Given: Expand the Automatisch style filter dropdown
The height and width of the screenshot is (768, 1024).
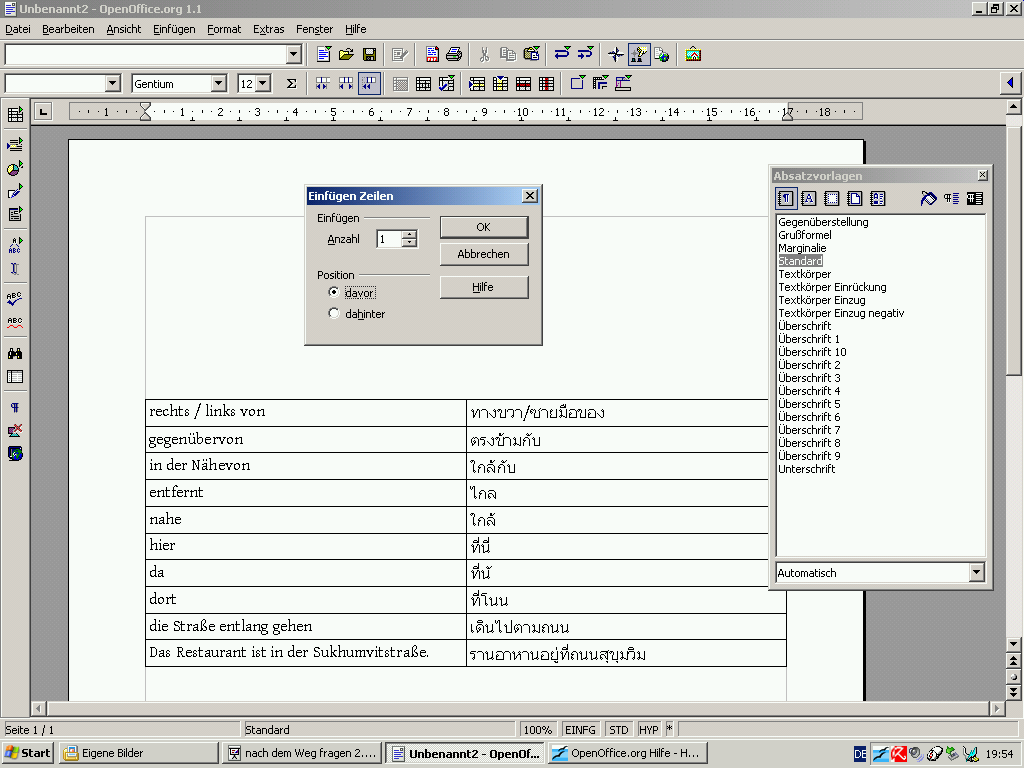Looking at the screenshot, I should point(976,573).
